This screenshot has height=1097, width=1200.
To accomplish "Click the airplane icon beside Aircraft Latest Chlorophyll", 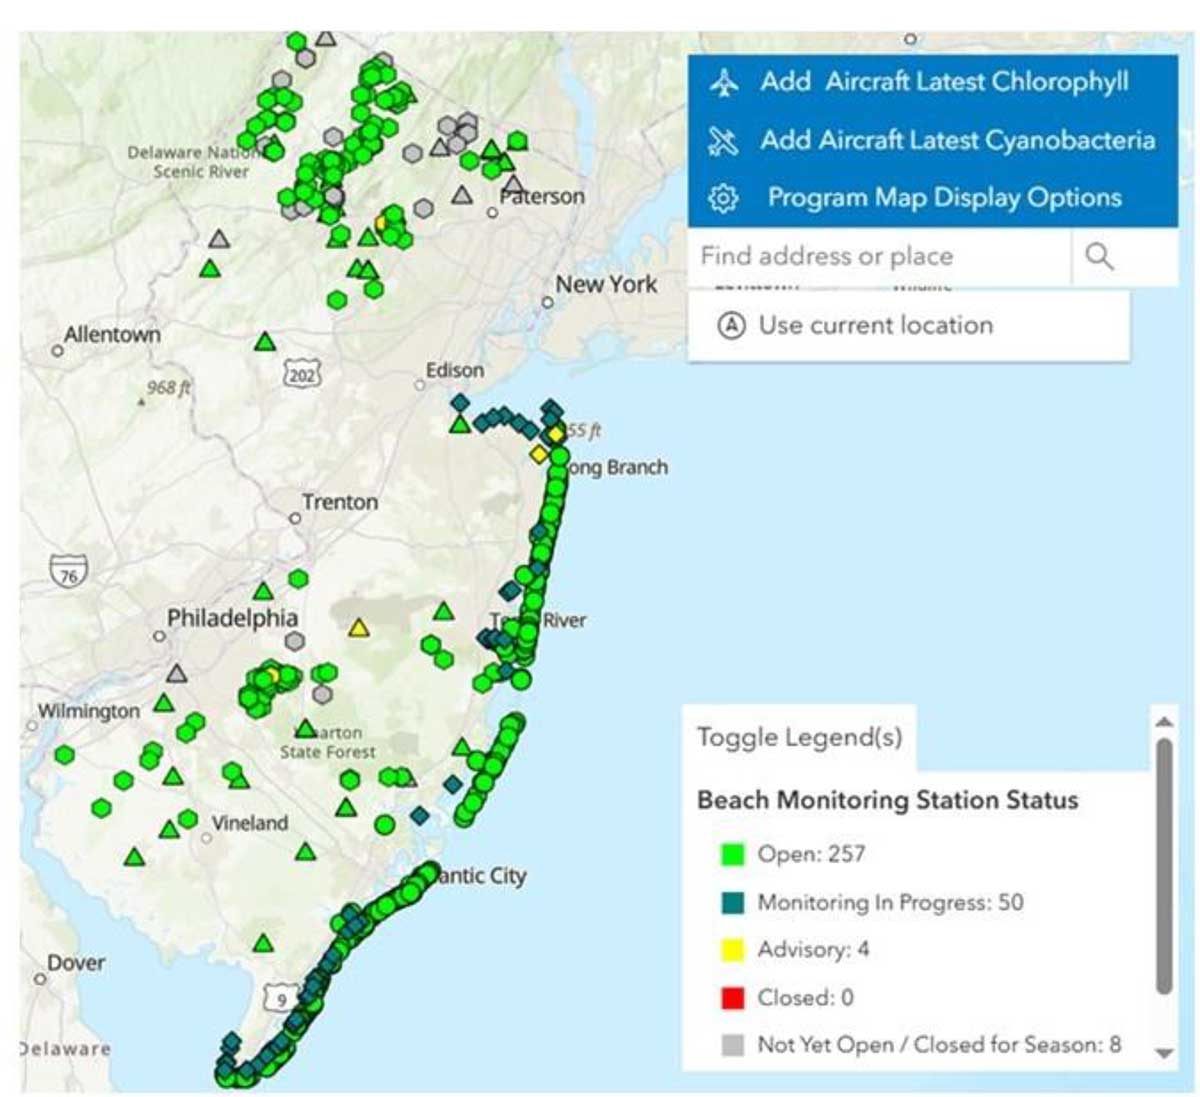I will tap(723, 83).
